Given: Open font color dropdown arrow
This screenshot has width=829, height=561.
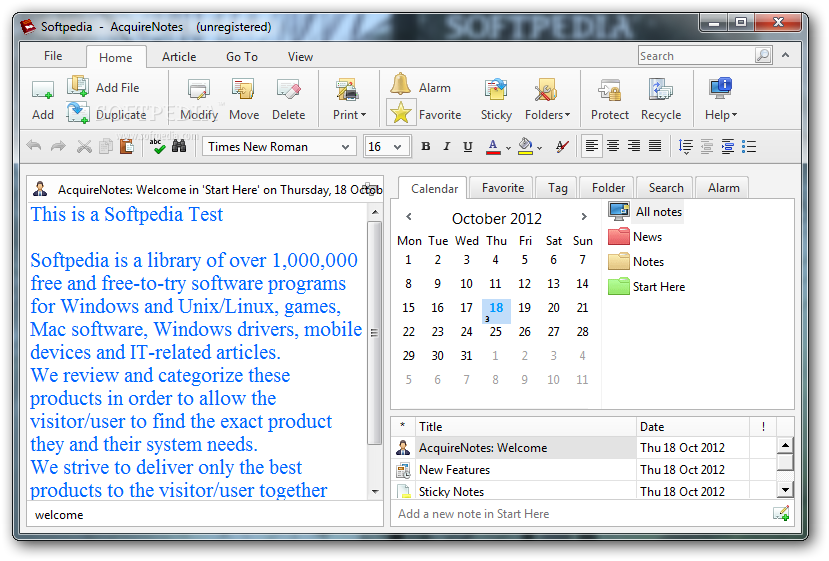Looking at the screenshot, I should pos(508,148).
